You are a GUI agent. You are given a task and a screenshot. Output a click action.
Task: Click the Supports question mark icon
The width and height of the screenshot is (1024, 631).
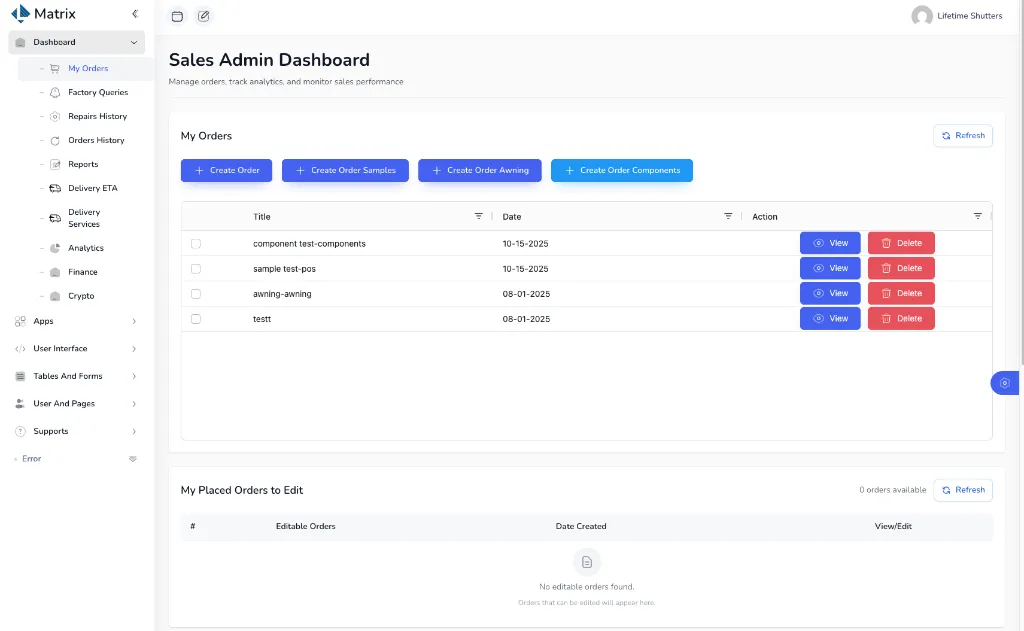coord(20,431)
